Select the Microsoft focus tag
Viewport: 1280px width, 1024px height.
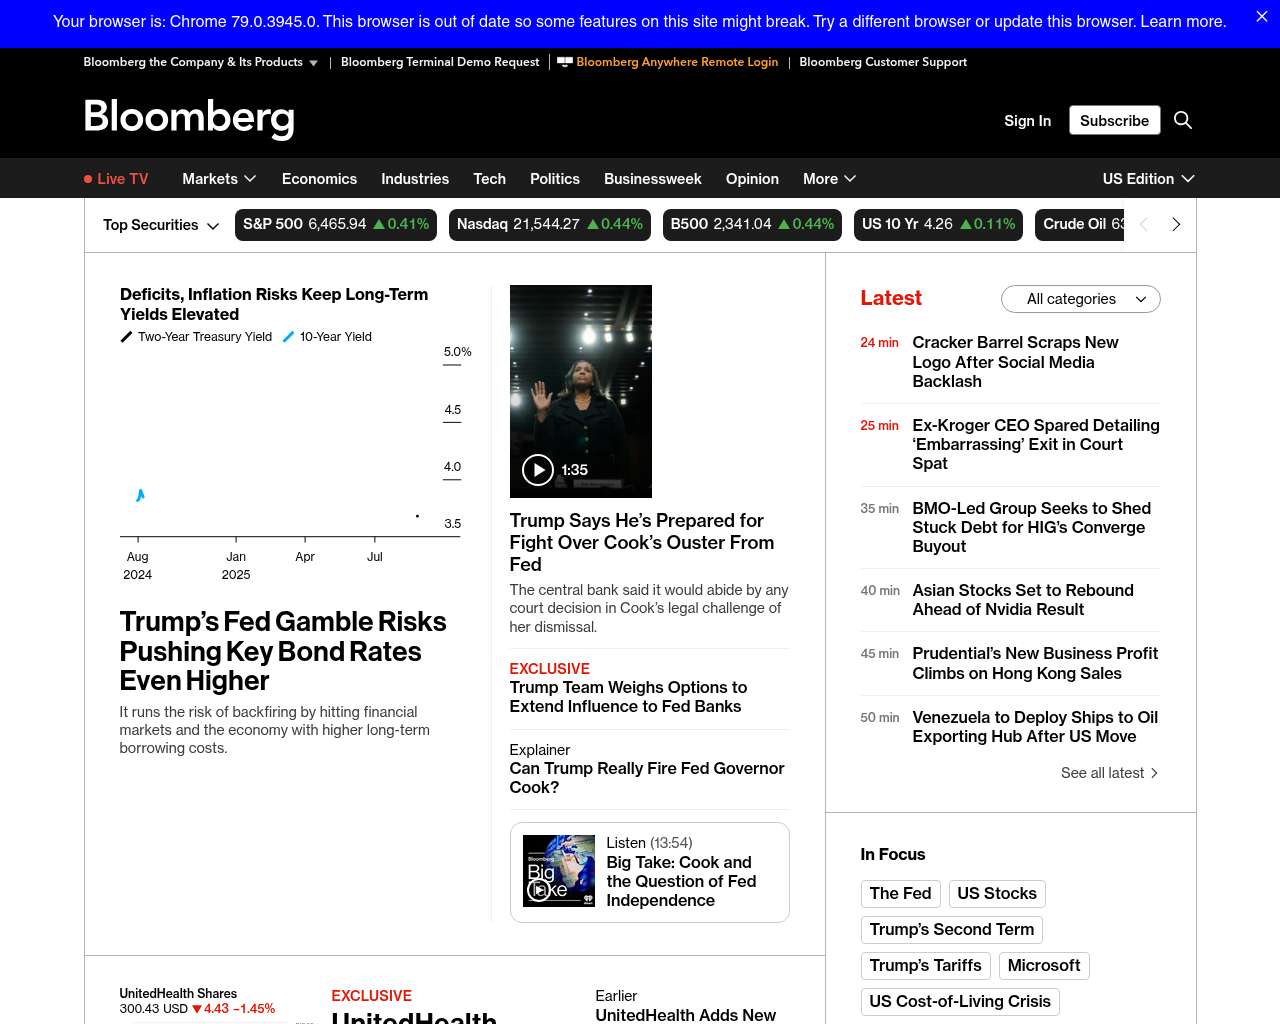(1044, 965)
